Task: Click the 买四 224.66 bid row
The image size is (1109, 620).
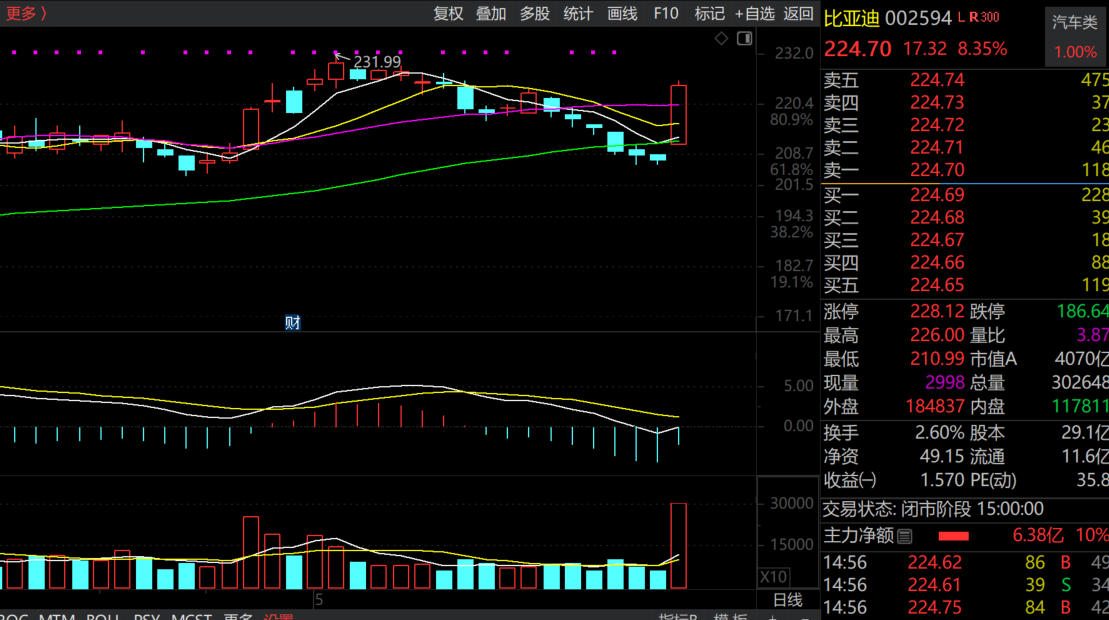Action: point(965,263)
